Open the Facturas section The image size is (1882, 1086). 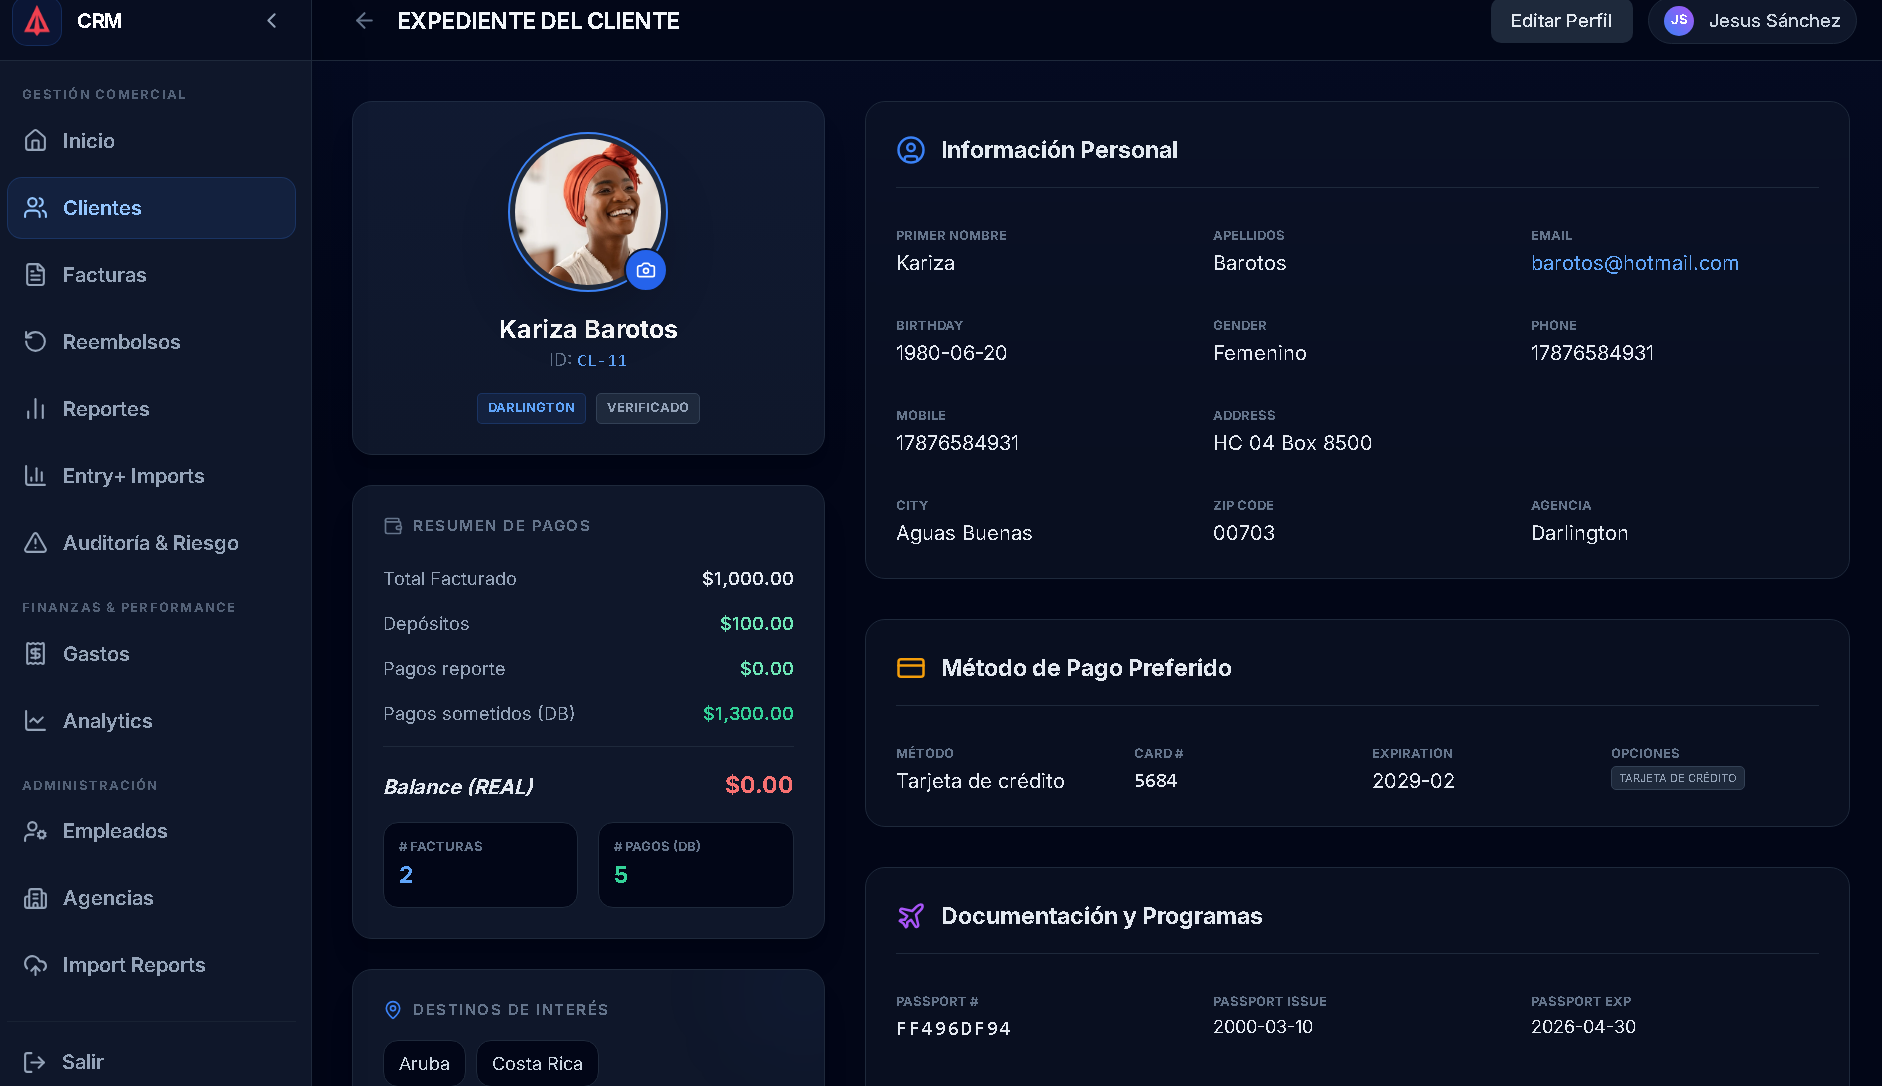151,275
